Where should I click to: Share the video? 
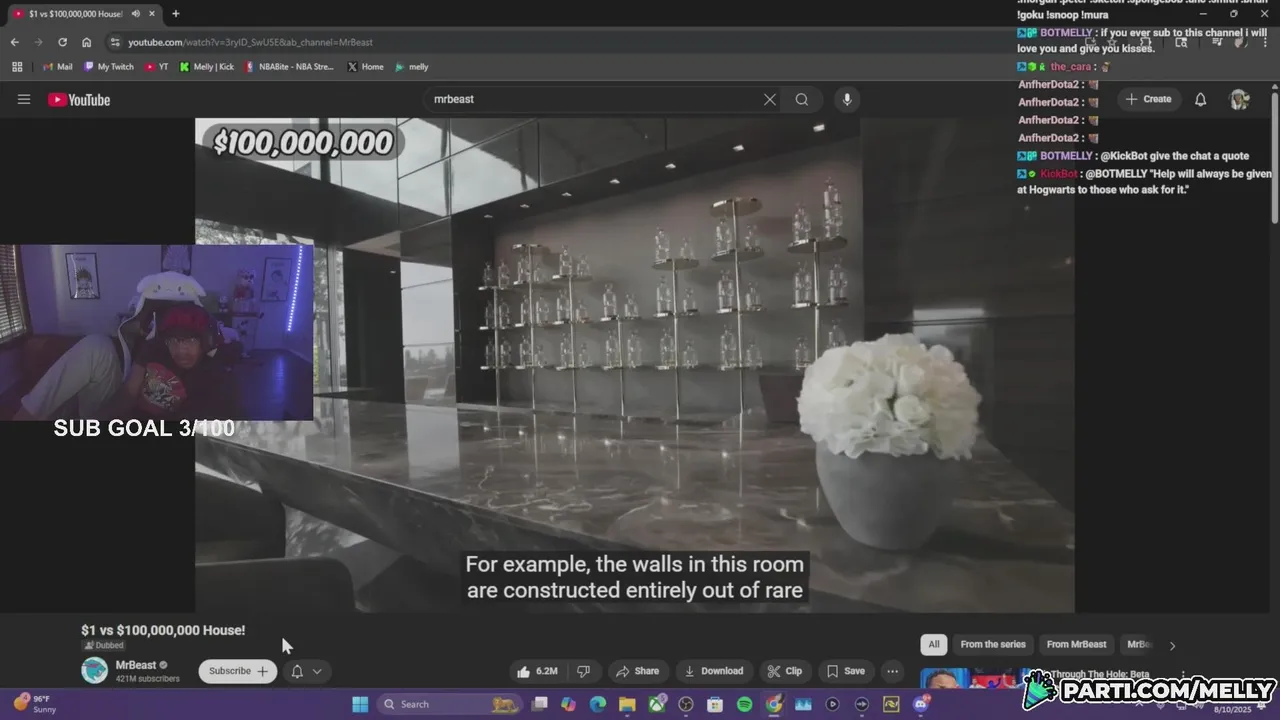(x=637, y=671)
